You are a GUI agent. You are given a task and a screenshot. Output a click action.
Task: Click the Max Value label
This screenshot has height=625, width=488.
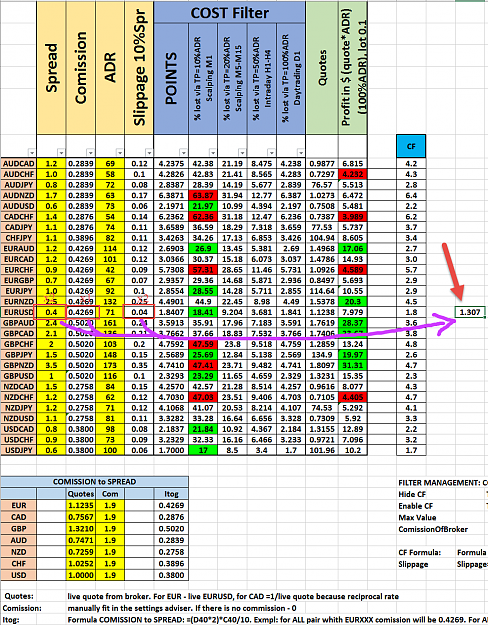417,517
